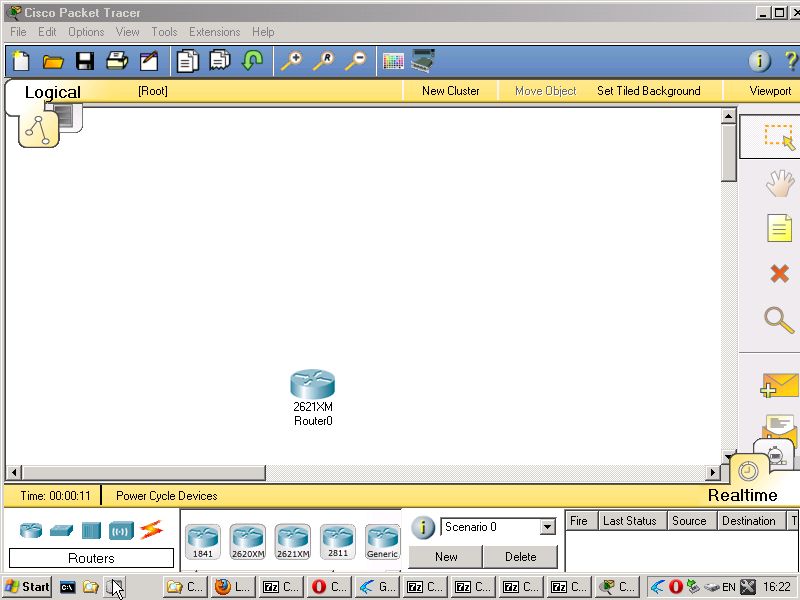The height and width of the screenshot is (600, 800).
Task: Open the custom devices dialog icon
Action: point(423,61)
